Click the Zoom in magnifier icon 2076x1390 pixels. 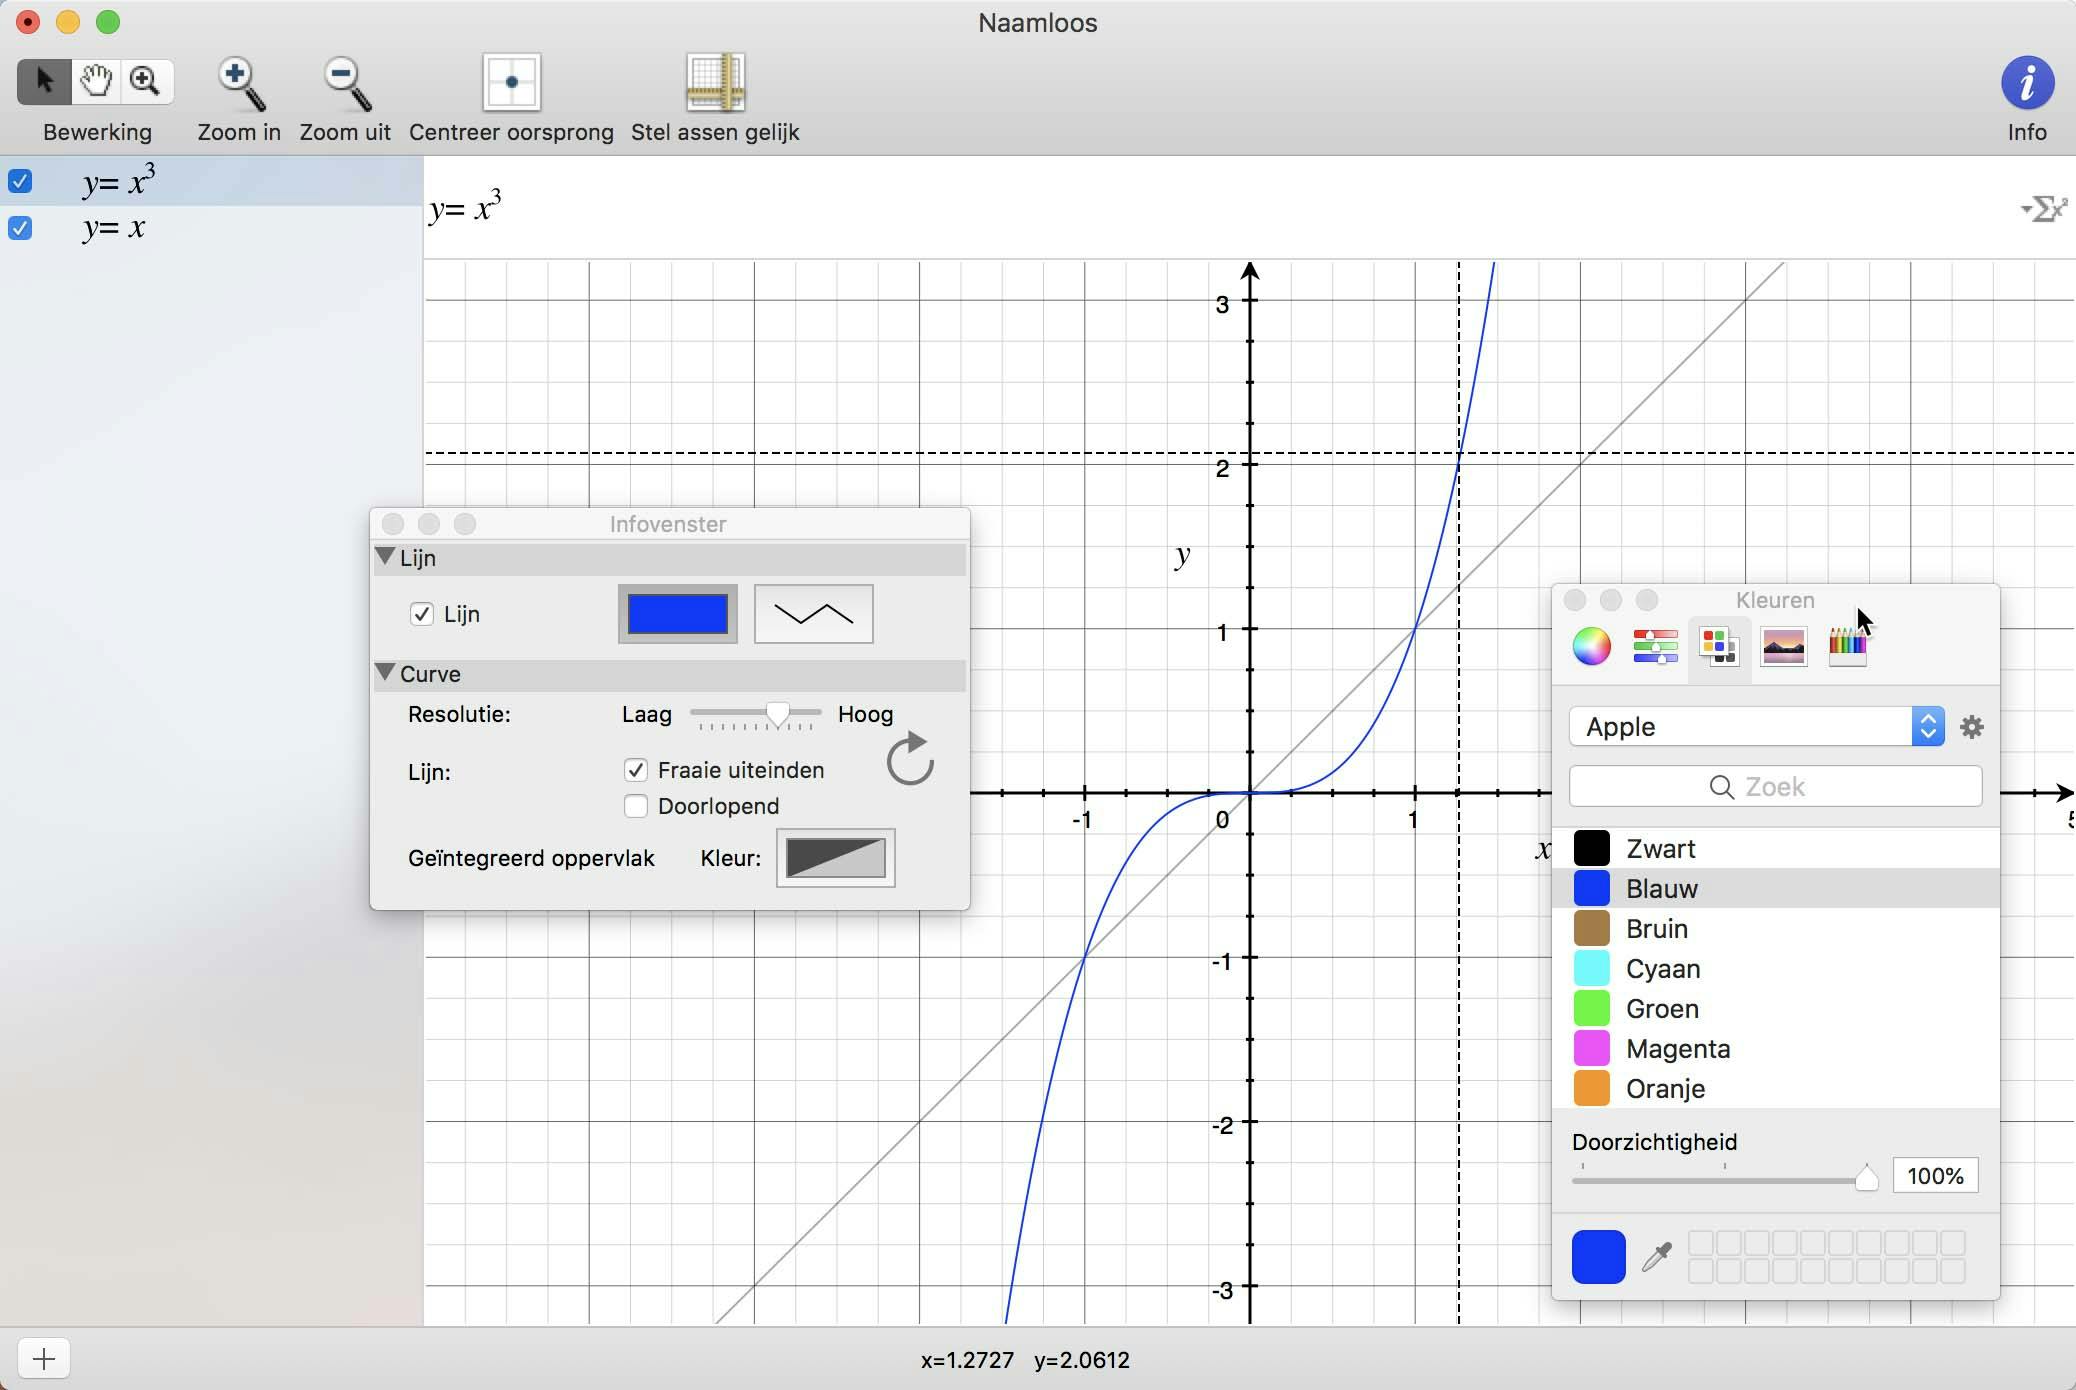click(240, 84)
